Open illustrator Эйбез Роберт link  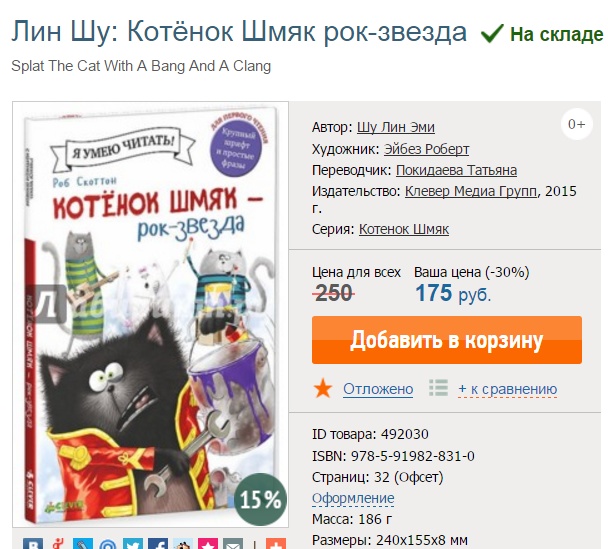click(x=427, y=149)
